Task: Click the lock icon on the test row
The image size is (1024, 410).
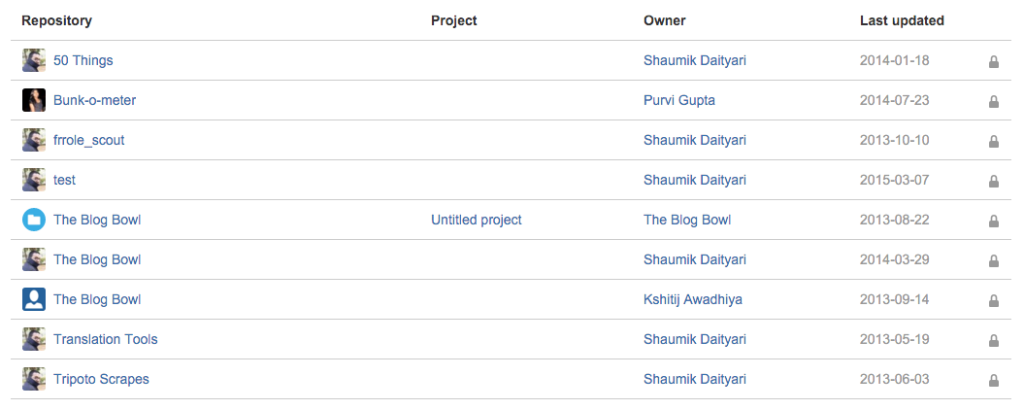Action: click(x=994, y=181)
